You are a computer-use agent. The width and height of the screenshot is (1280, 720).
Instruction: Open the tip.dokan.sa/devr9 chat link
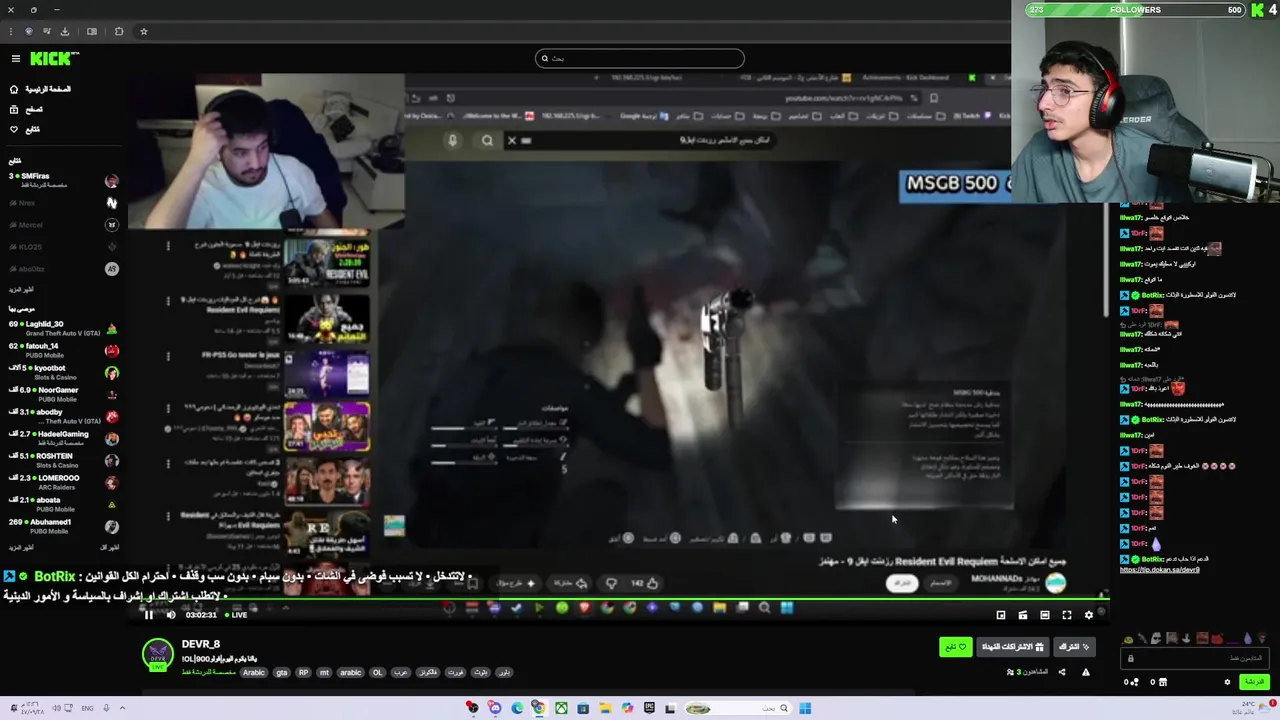1159,570
